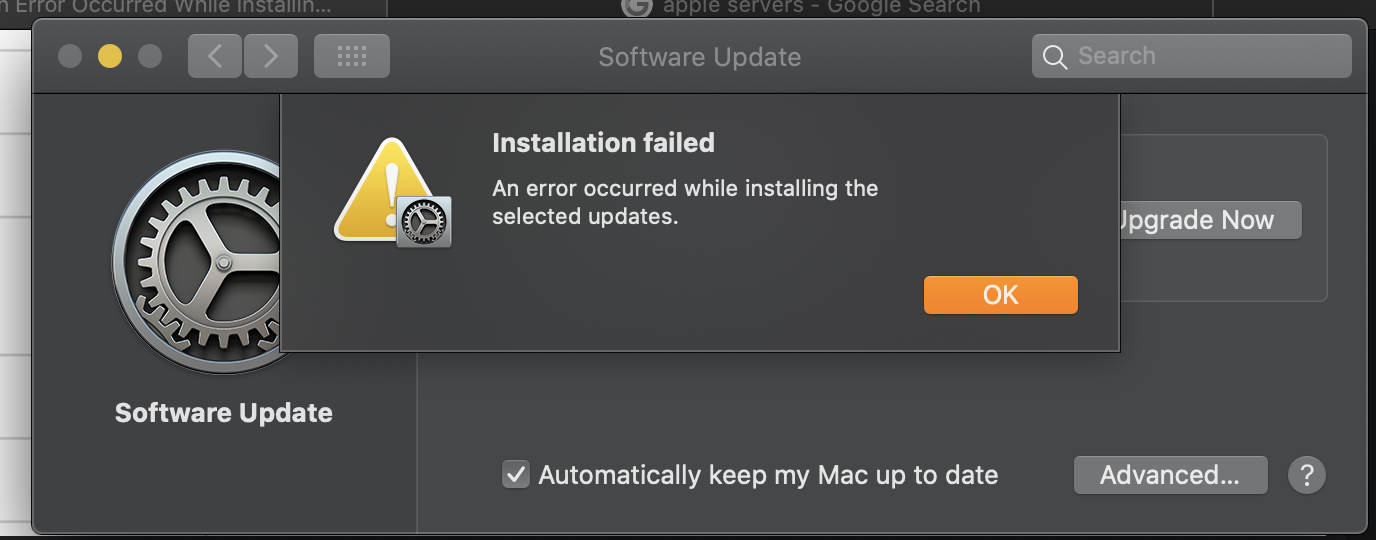Show all preferences via the grid button
This screenshot has height=540, width=1376.
[x=352, y=56]
